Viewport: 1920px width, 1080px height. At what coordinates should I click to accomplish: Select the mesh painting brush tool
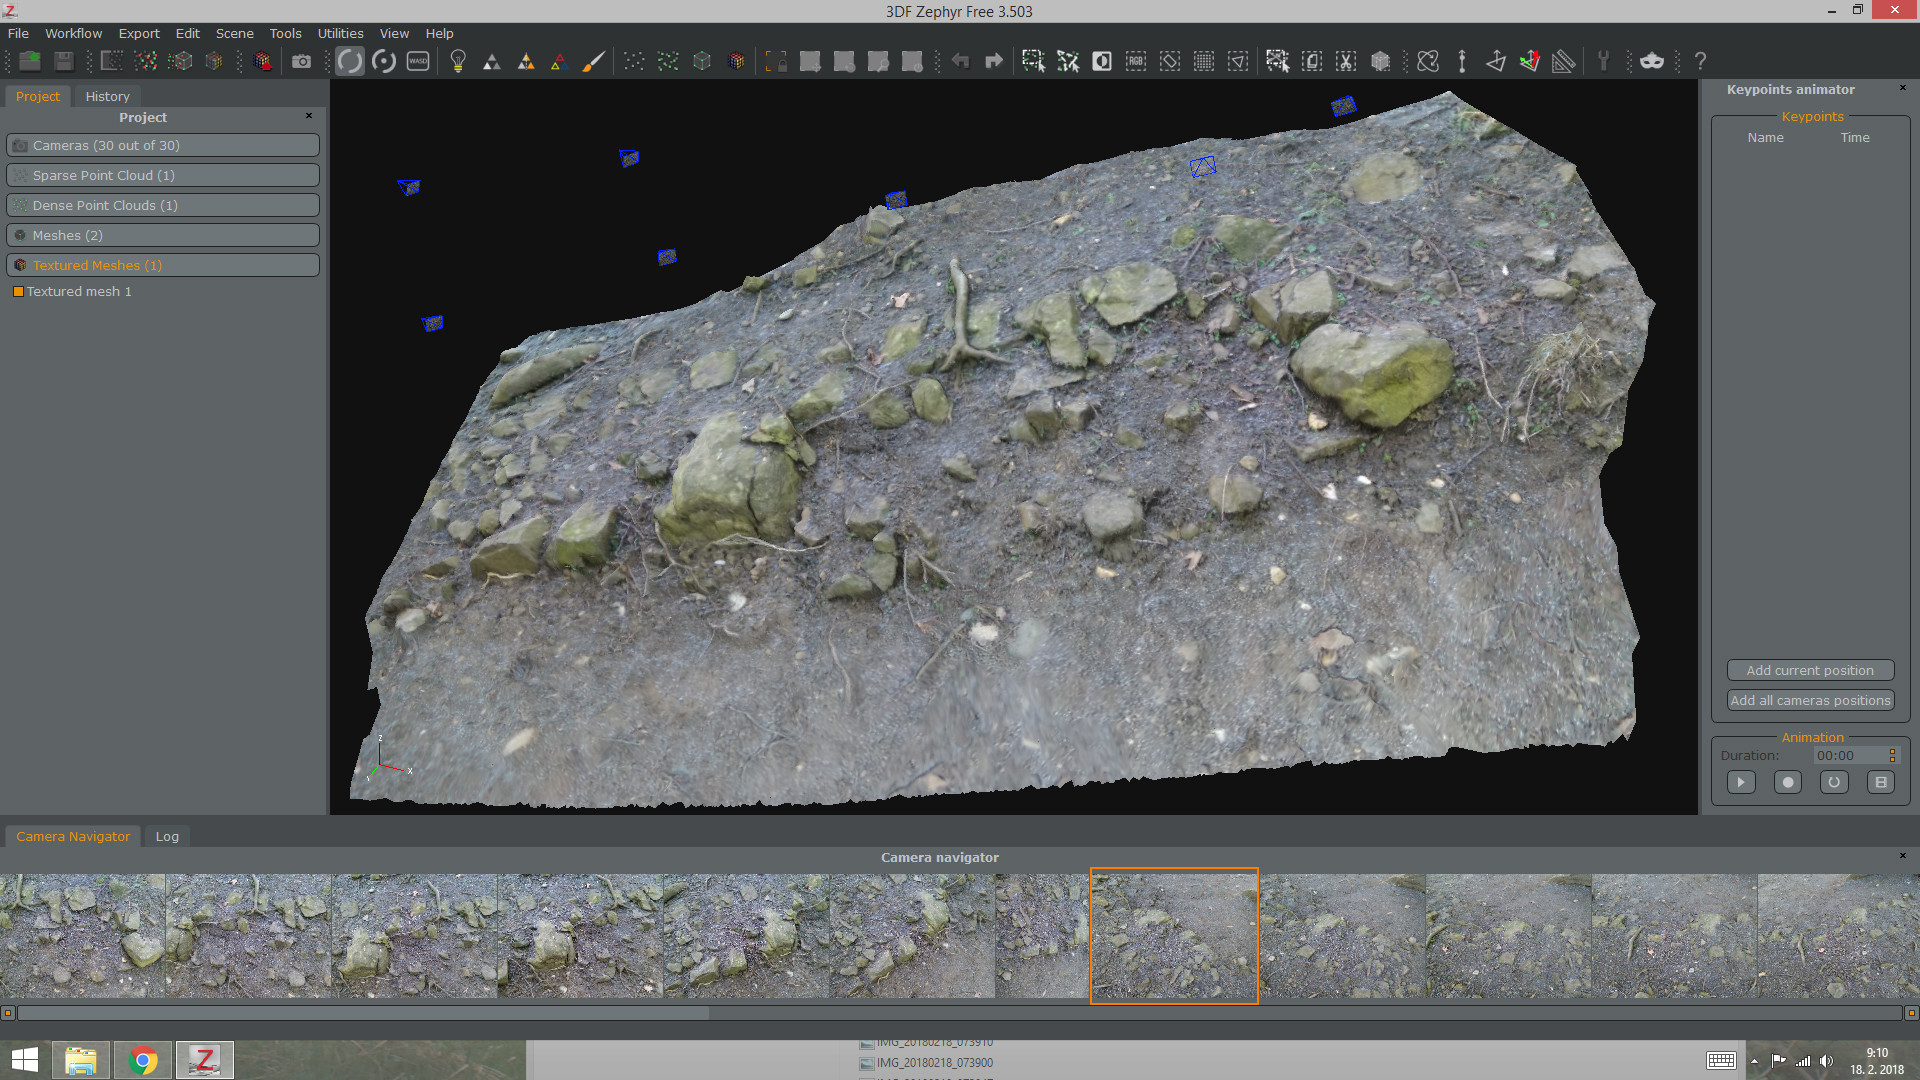[x=594, y=61]
